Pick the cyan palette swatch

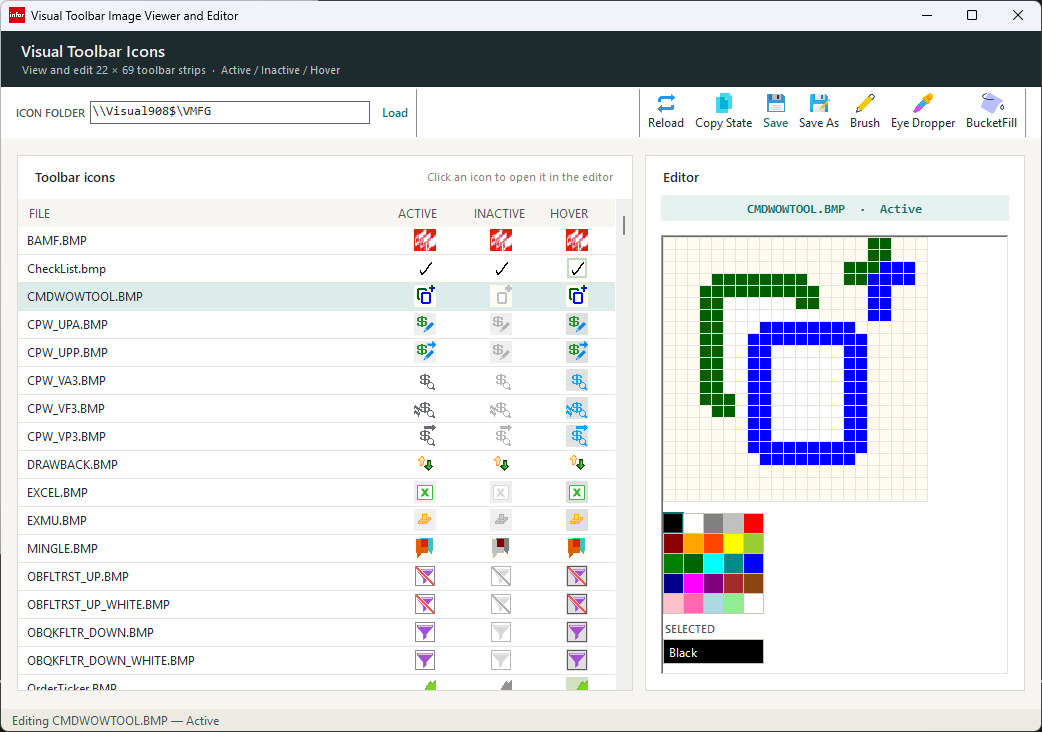coord(713,563)
